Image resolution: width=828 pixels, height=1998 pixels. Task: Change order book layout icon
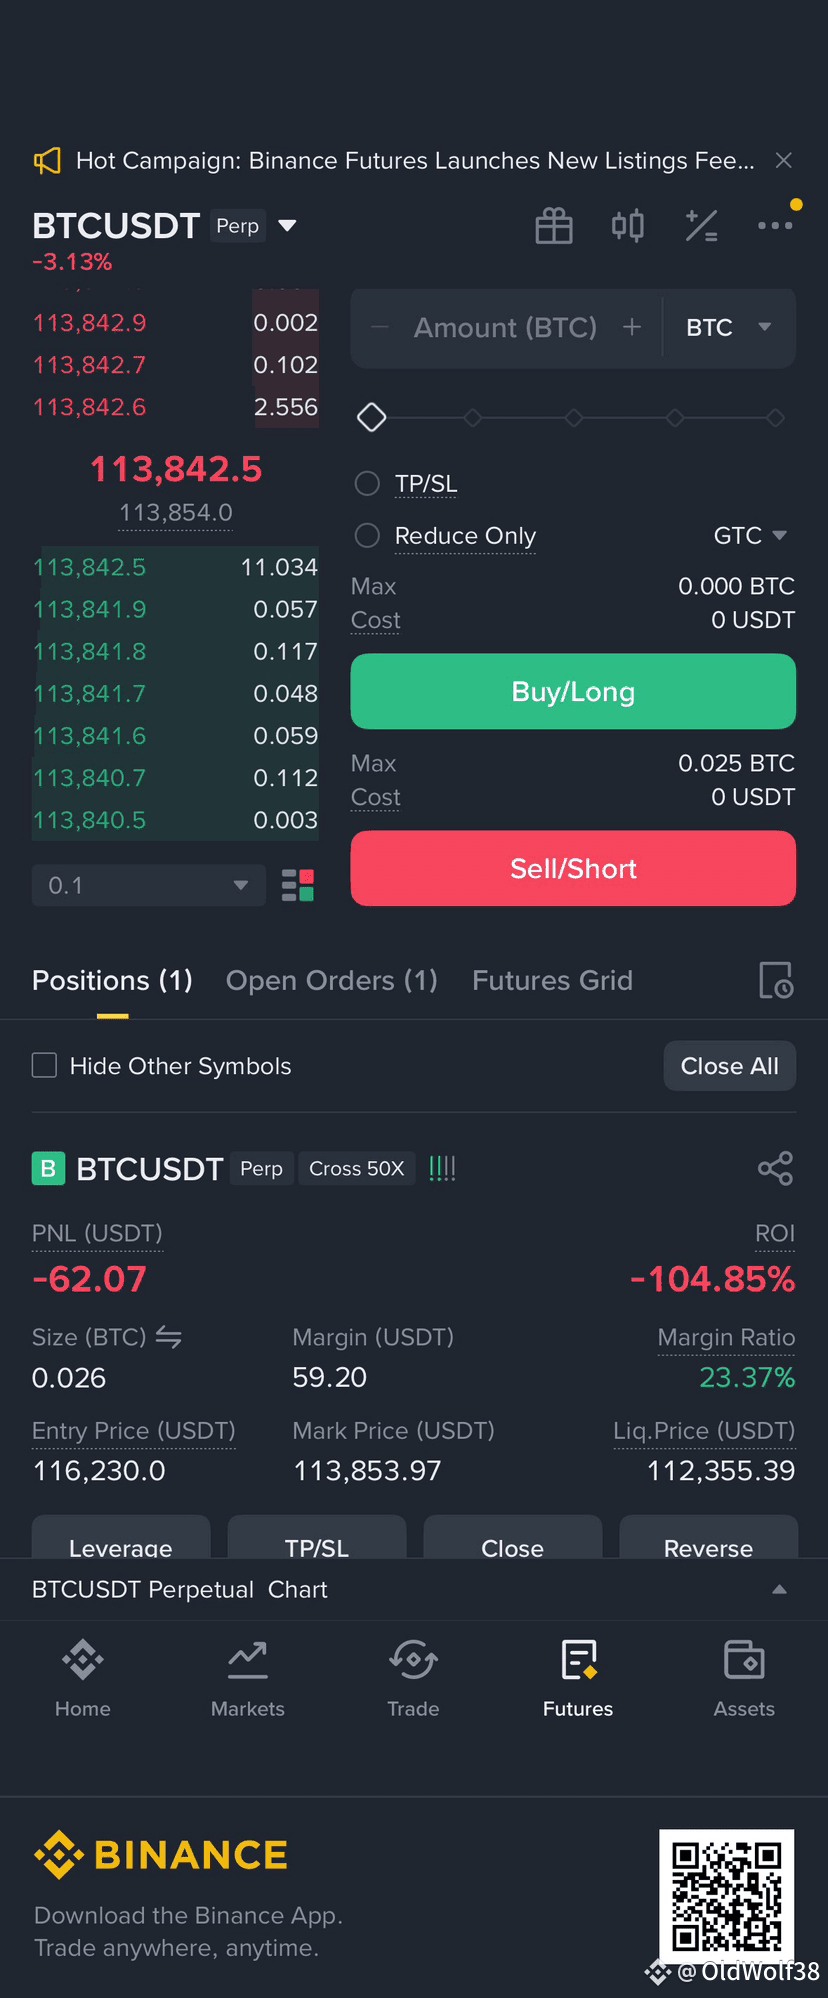click(298, 885)
